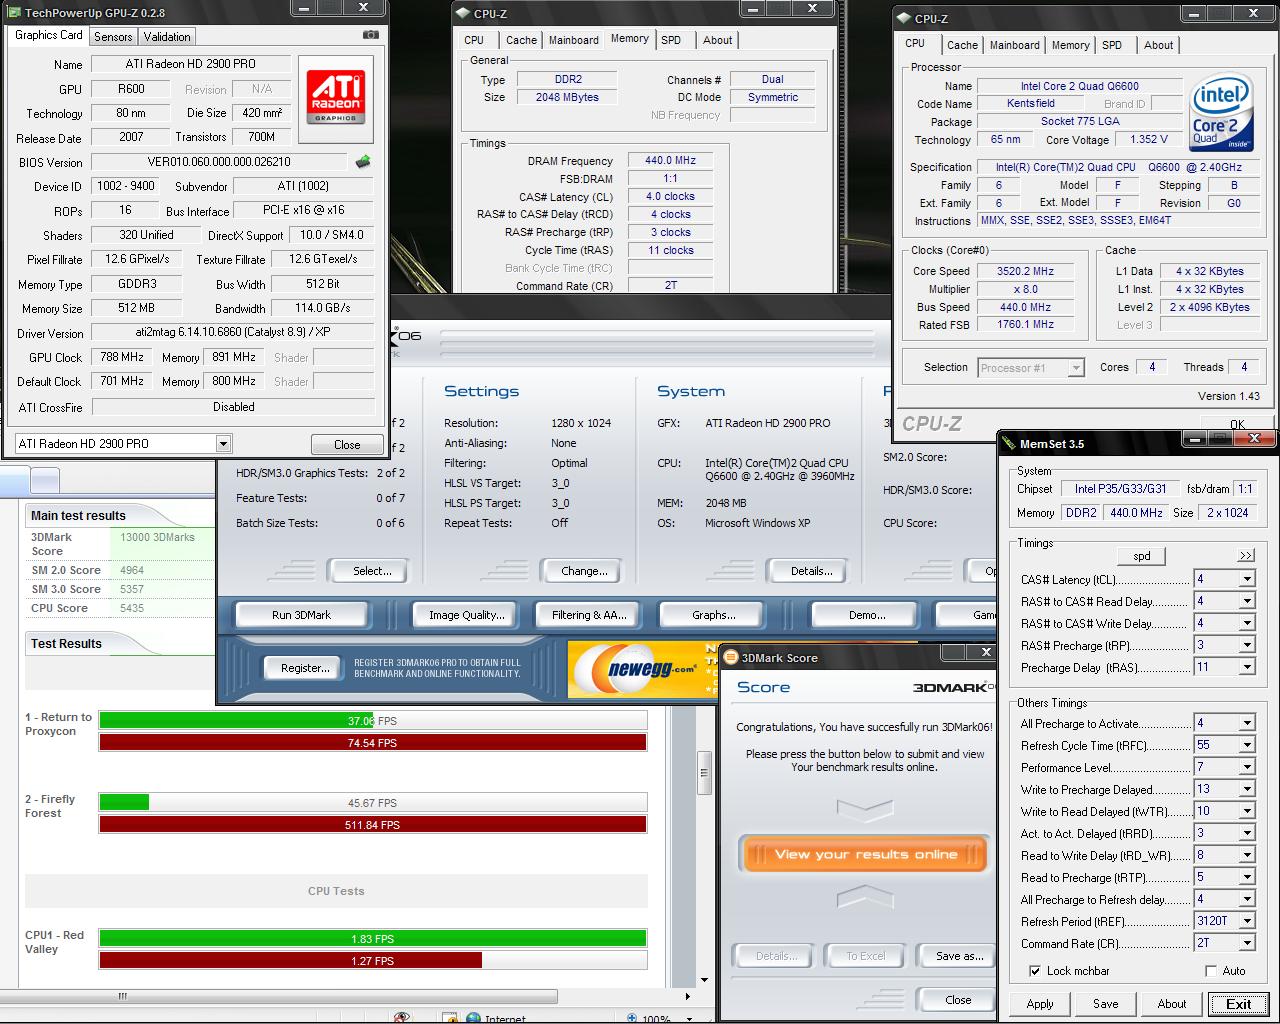1280x1024 pixels.
Task: Click the Image Quality button
Action: [467, 615]
